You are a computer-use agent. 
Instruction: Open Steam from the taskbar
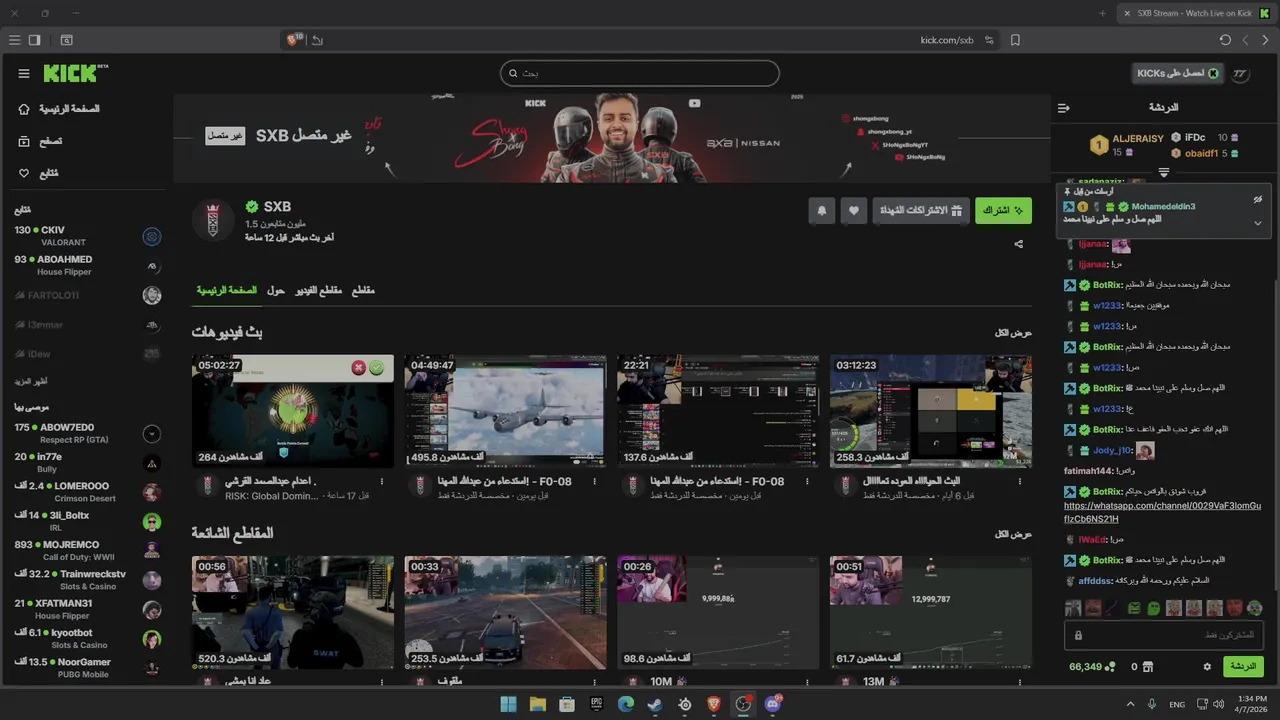tap(655, 704)
